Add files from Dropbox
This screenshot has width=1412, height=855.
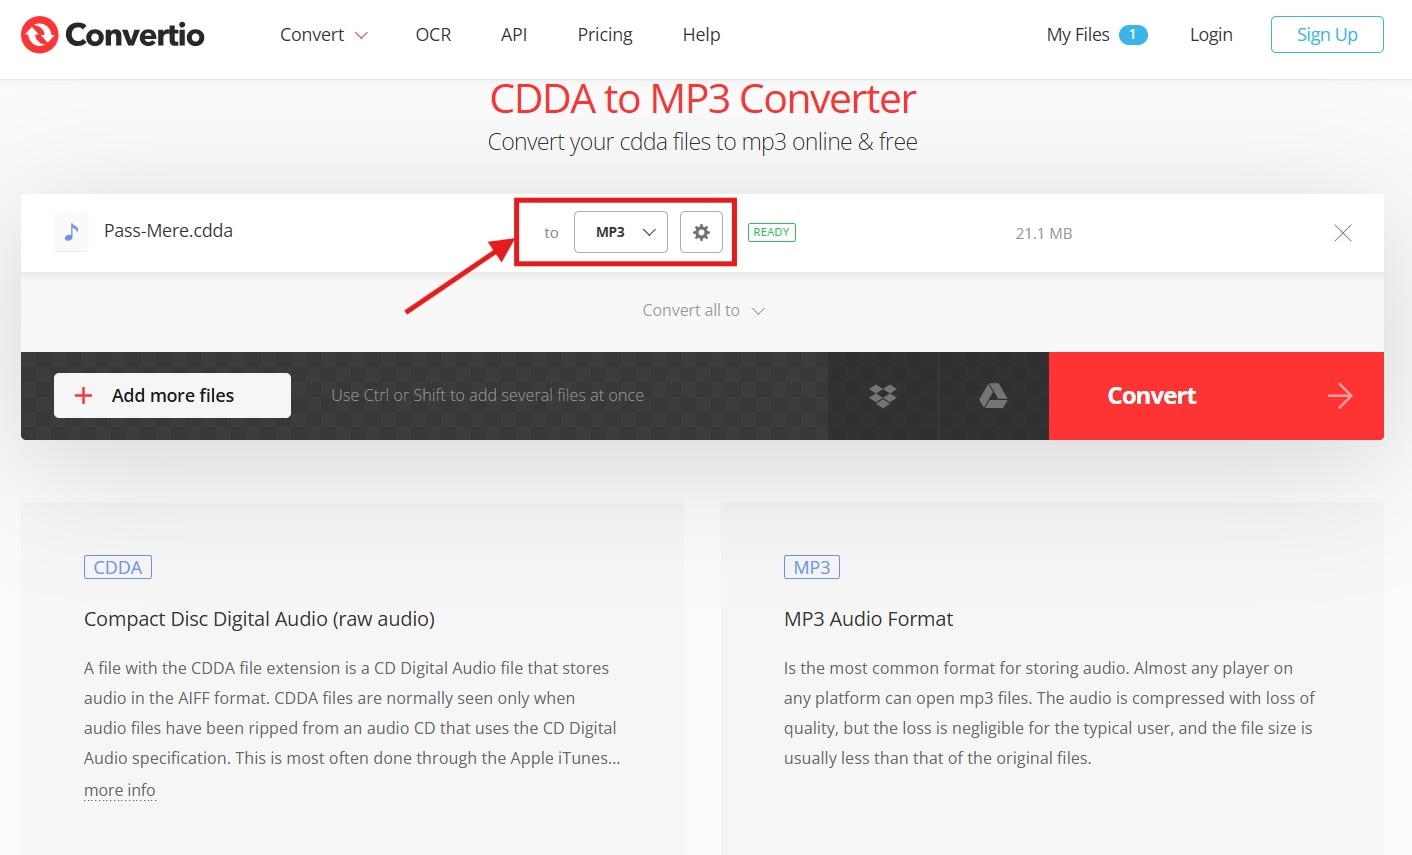pyautogui.click(x=883, y=396)
